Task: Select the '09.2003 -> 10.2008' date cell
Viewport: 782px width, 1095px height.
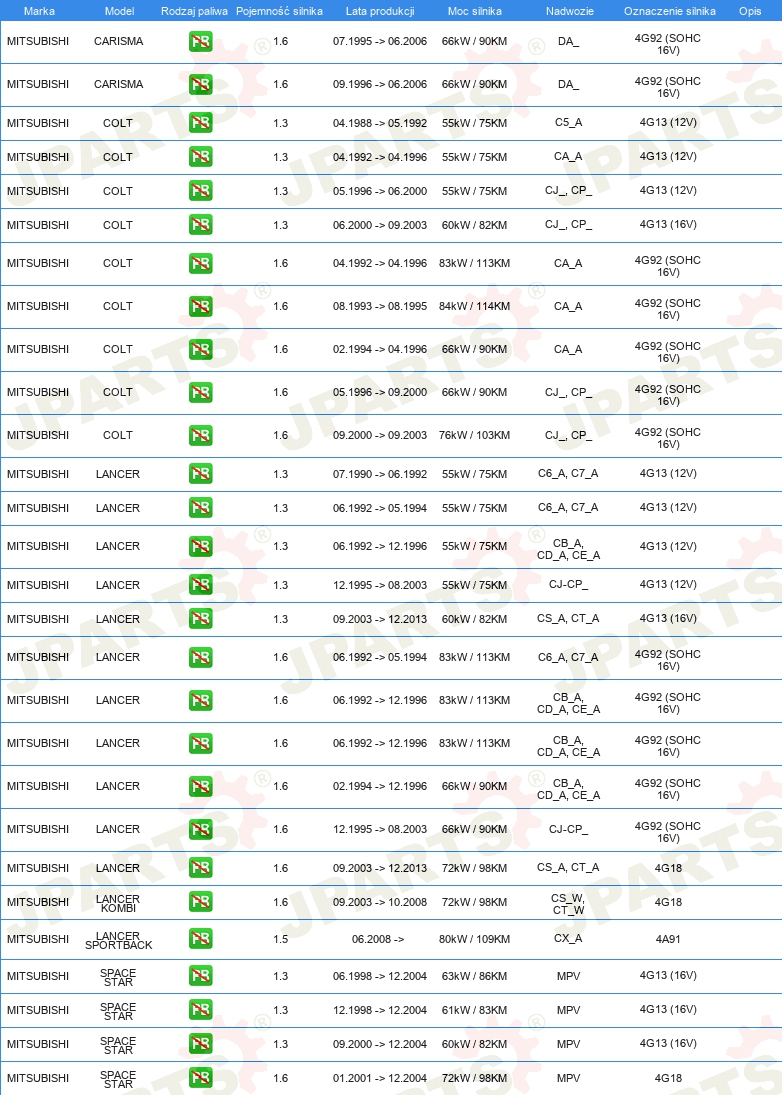Action: click(x=380, y=902)
